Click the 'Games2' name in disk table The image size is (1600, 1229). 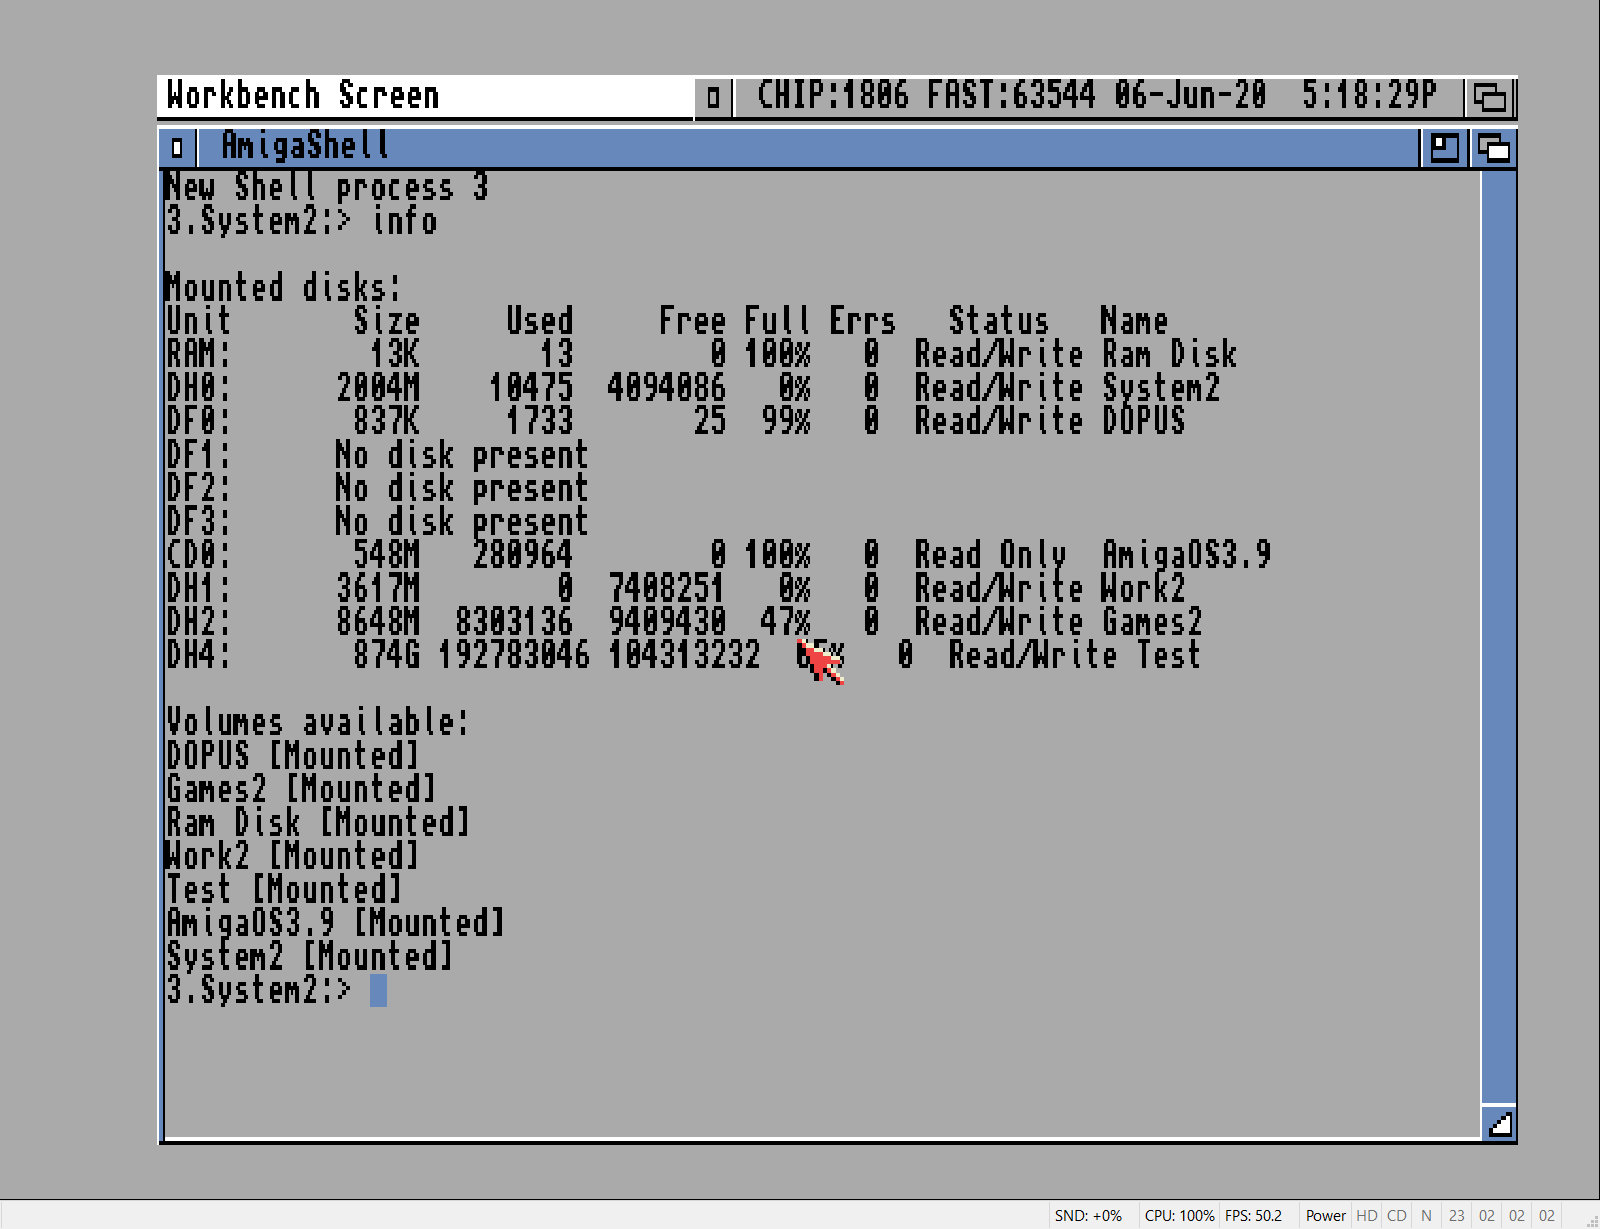coord(1152,621)
